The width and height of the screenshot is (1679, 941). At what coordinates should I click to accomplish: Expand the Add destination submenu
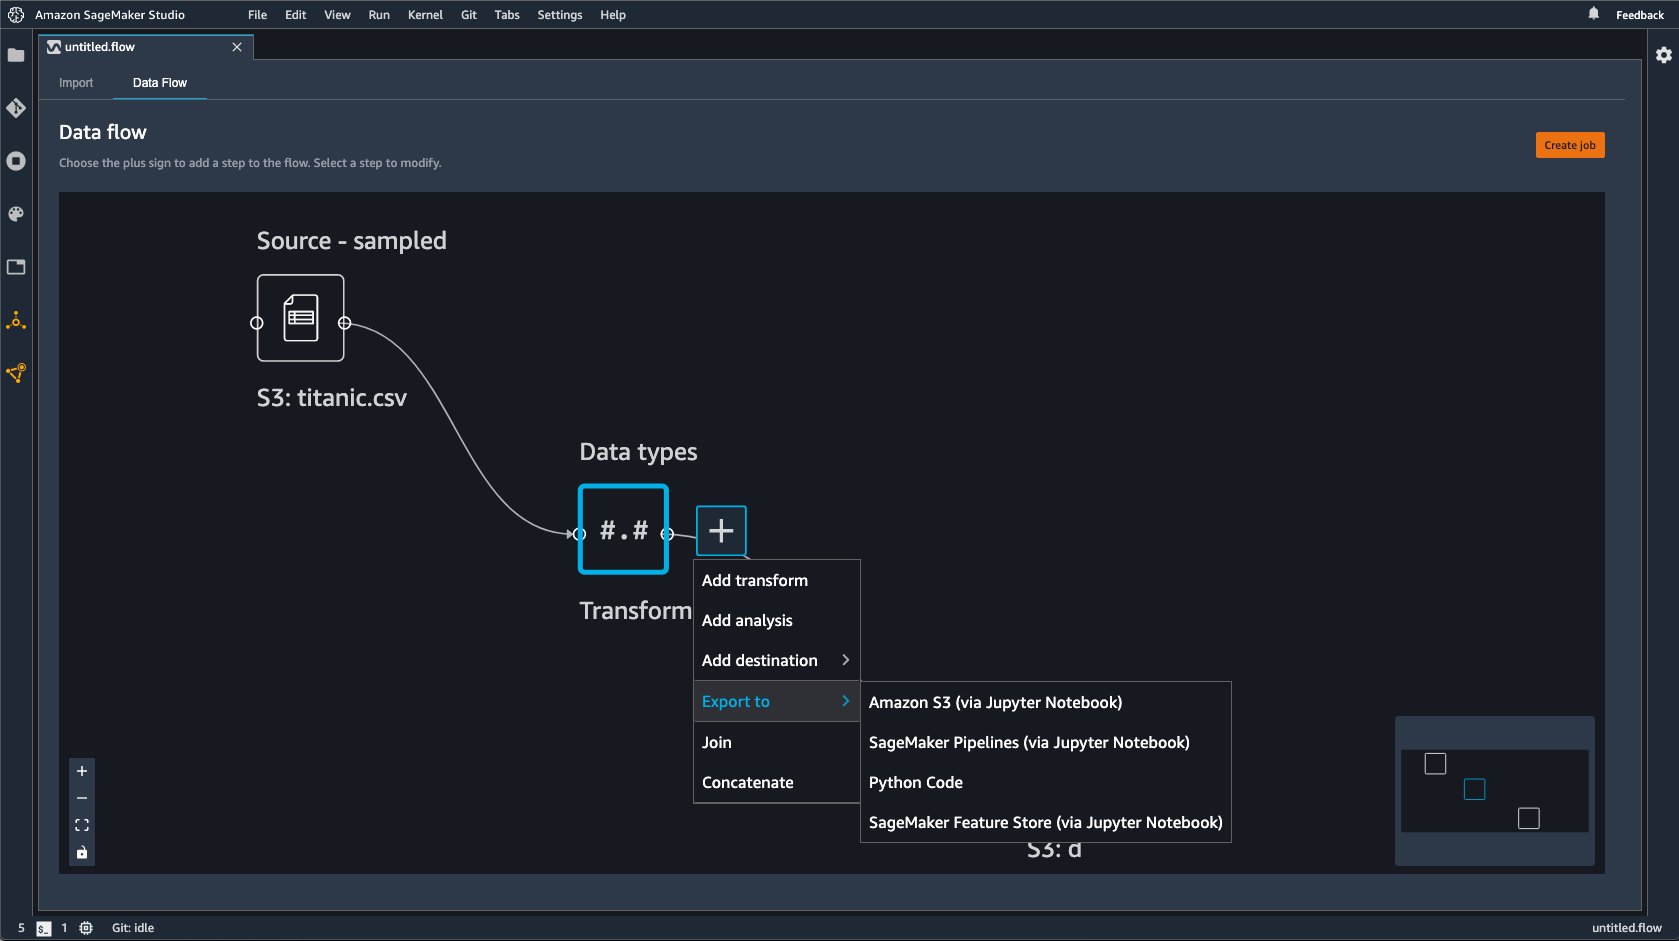775,660
